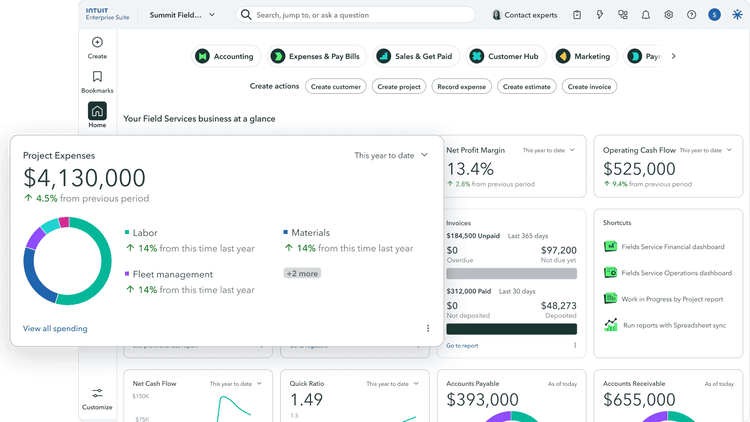
Task: Open the user profile avatar
Action: click(x=715, y=15)
